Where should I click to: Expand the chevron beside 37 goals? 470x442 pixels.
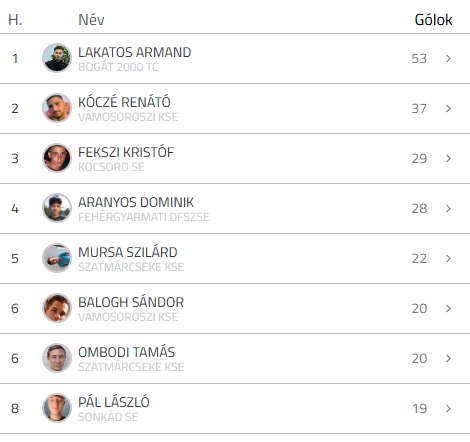click(448, 108)
